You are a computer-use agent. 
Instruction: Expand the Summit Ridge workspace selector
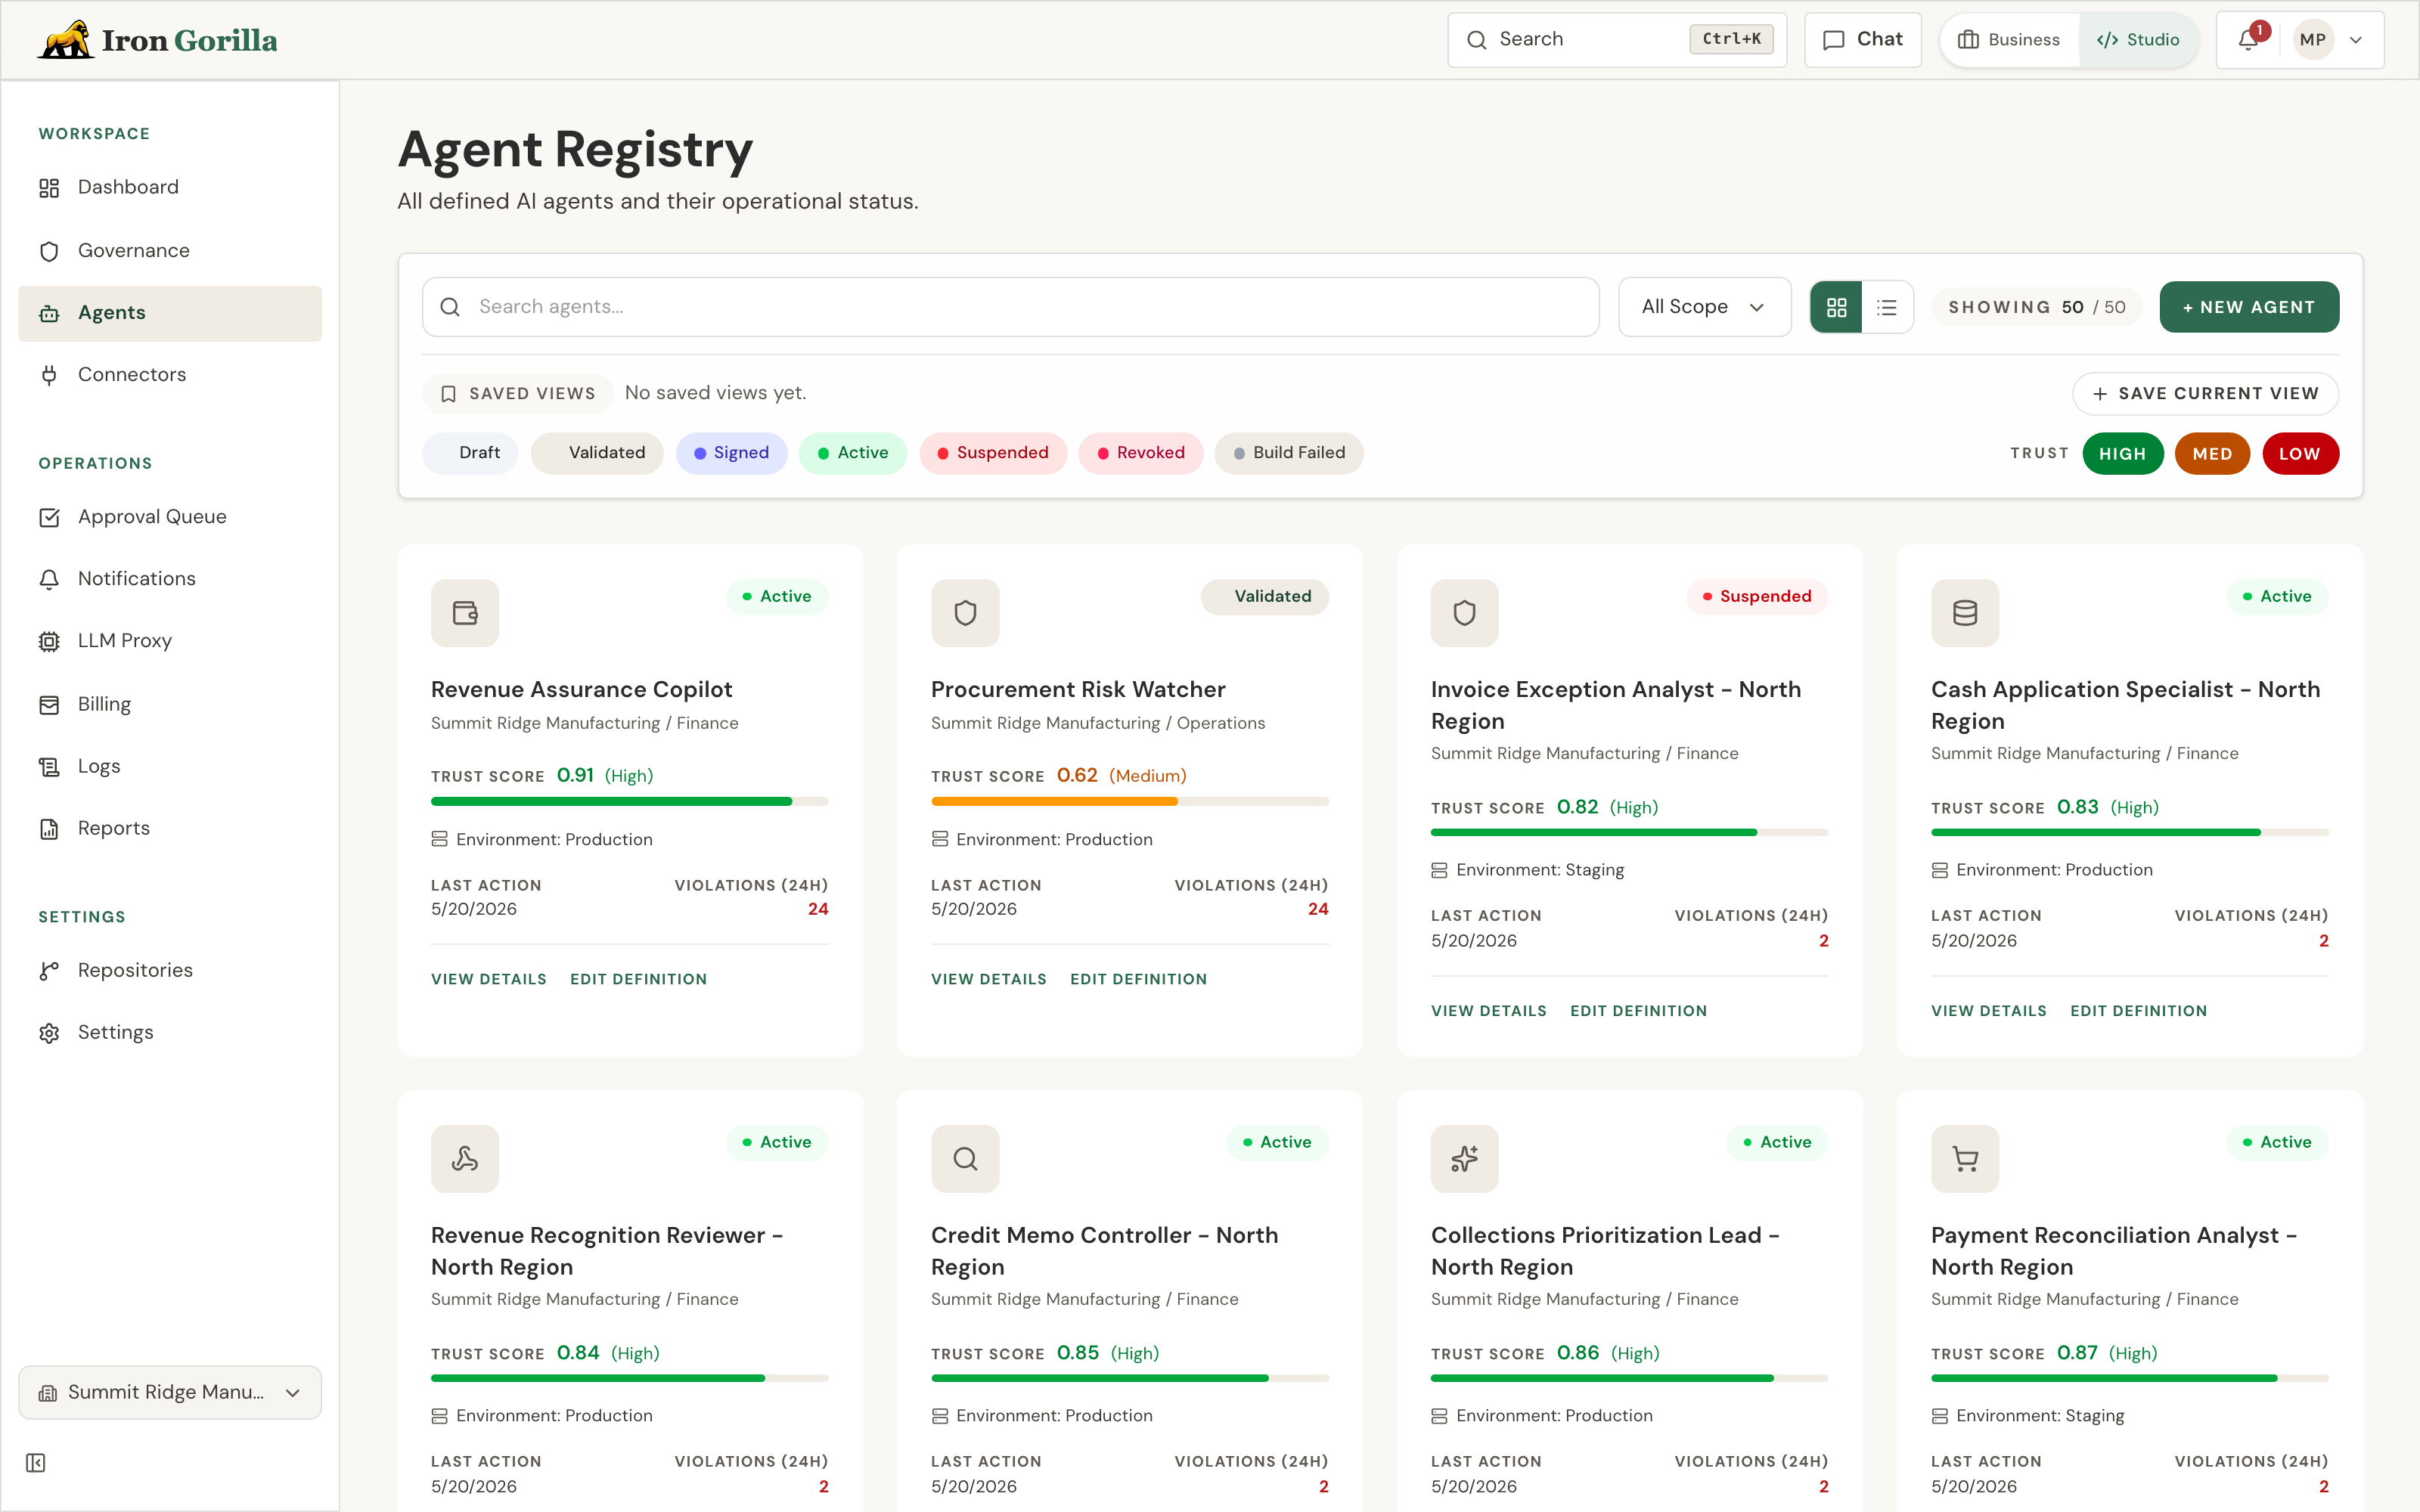170,1392
